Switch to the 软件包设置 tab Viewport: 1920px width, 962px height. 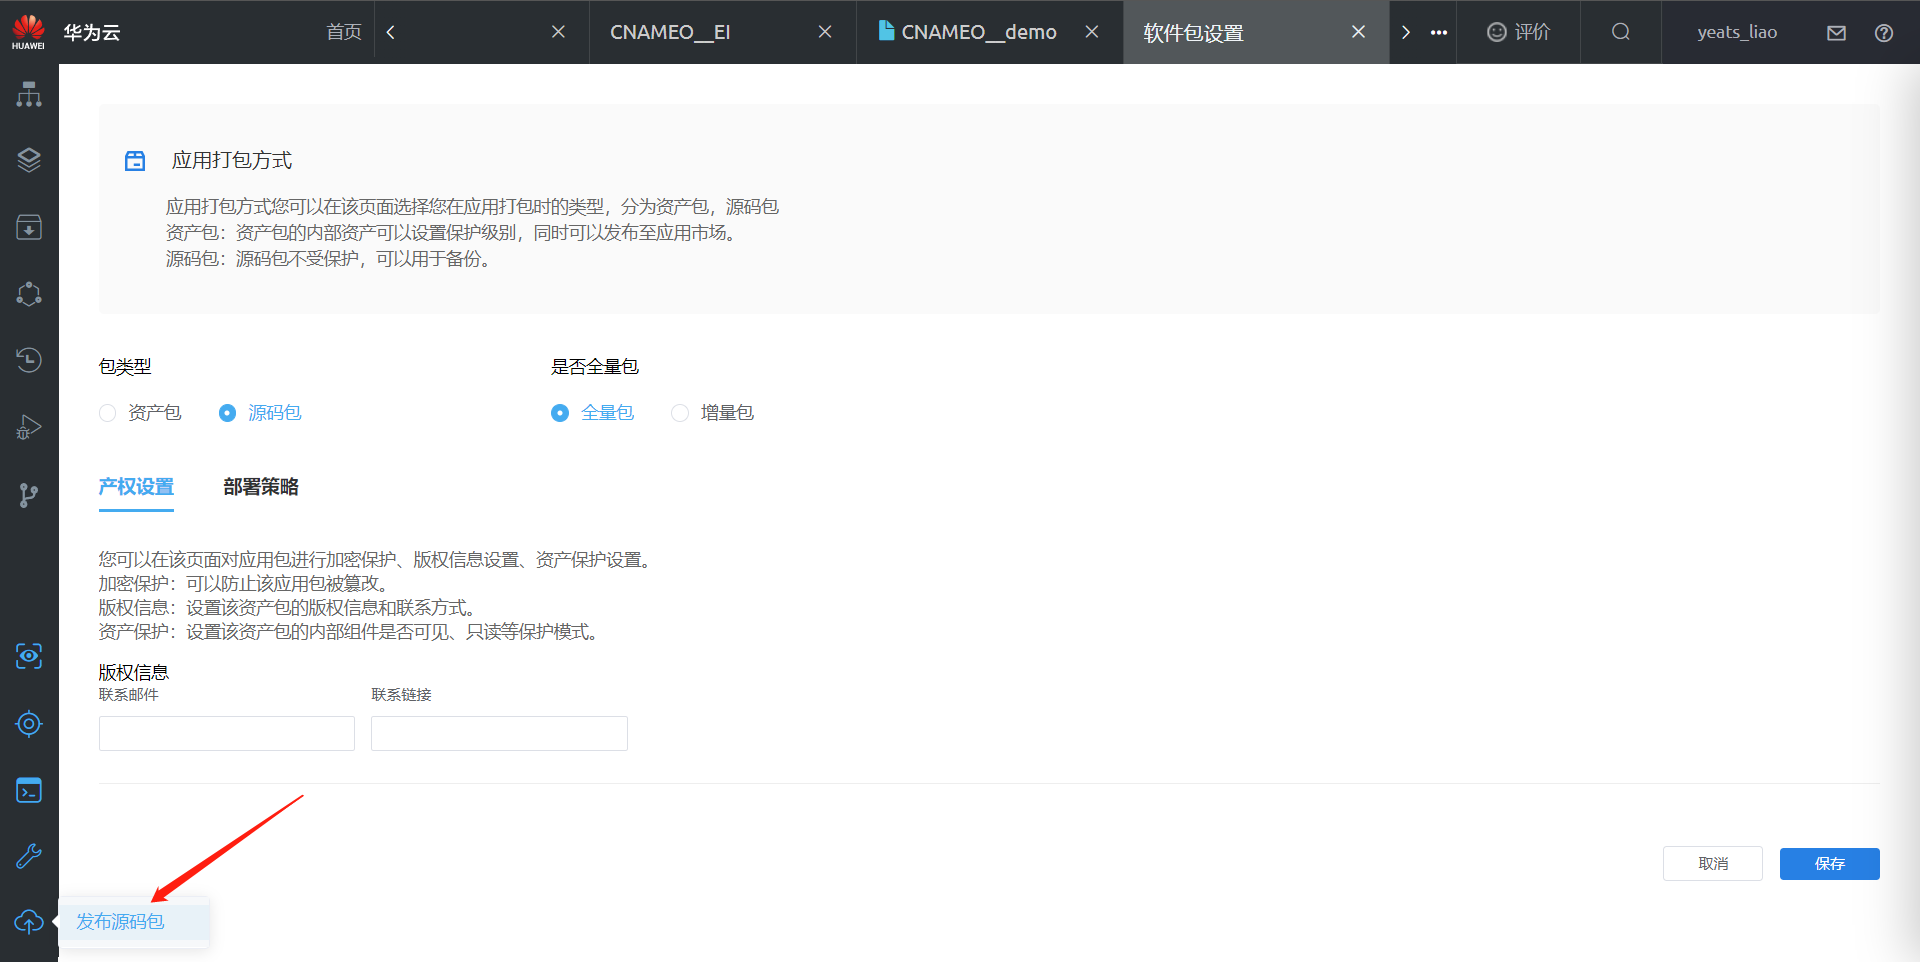pos(1193,33)
